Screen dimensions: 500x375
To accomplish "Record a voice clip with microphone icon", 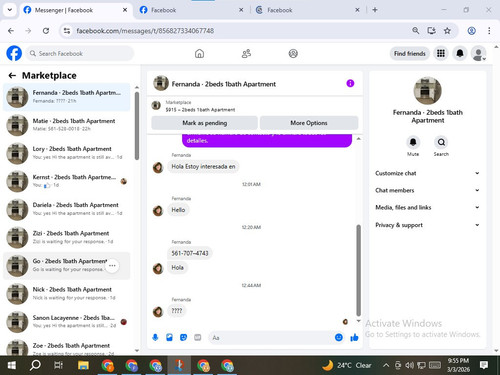I will coord(155,338).
